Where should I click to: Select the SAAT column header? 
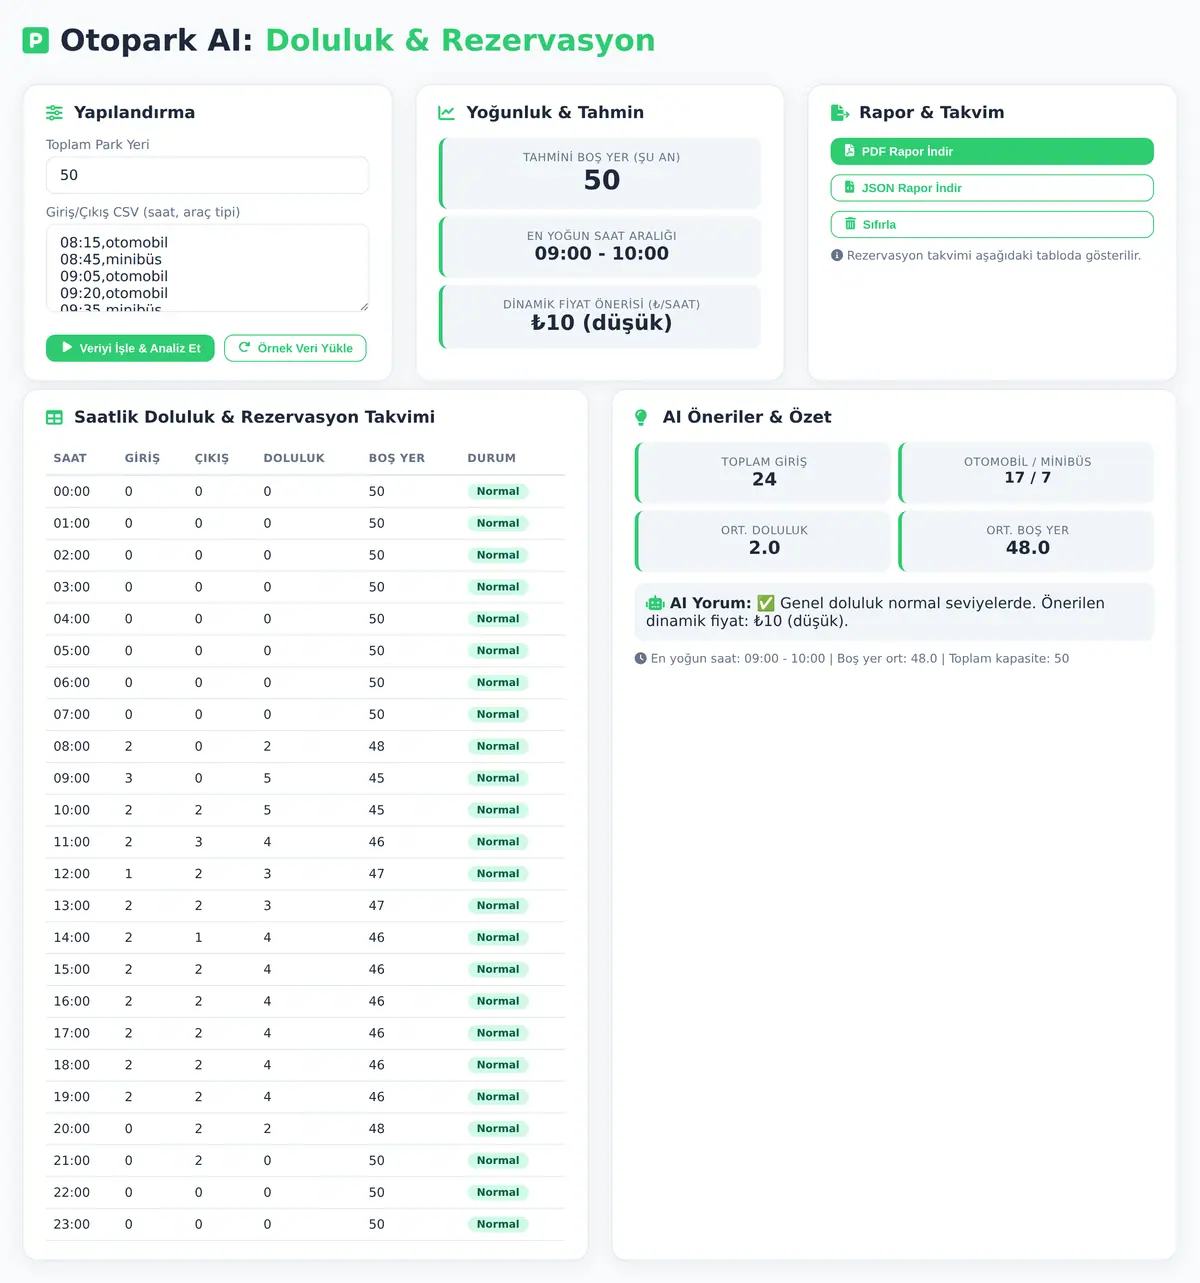(x=70, y=458)
